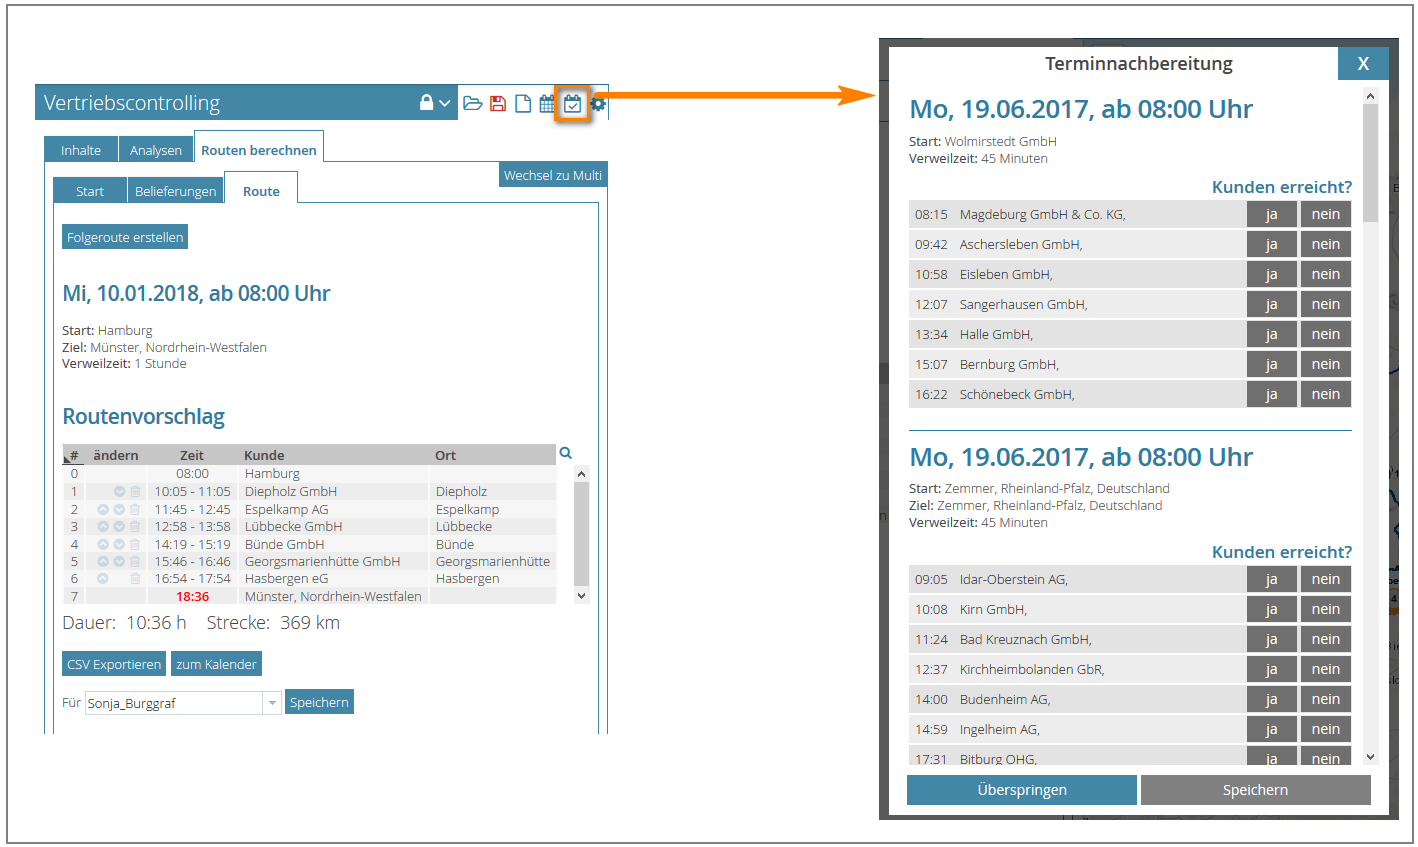Create new document via blank page icon
This screenshot has height=847, width=1418.
(522, 104)
